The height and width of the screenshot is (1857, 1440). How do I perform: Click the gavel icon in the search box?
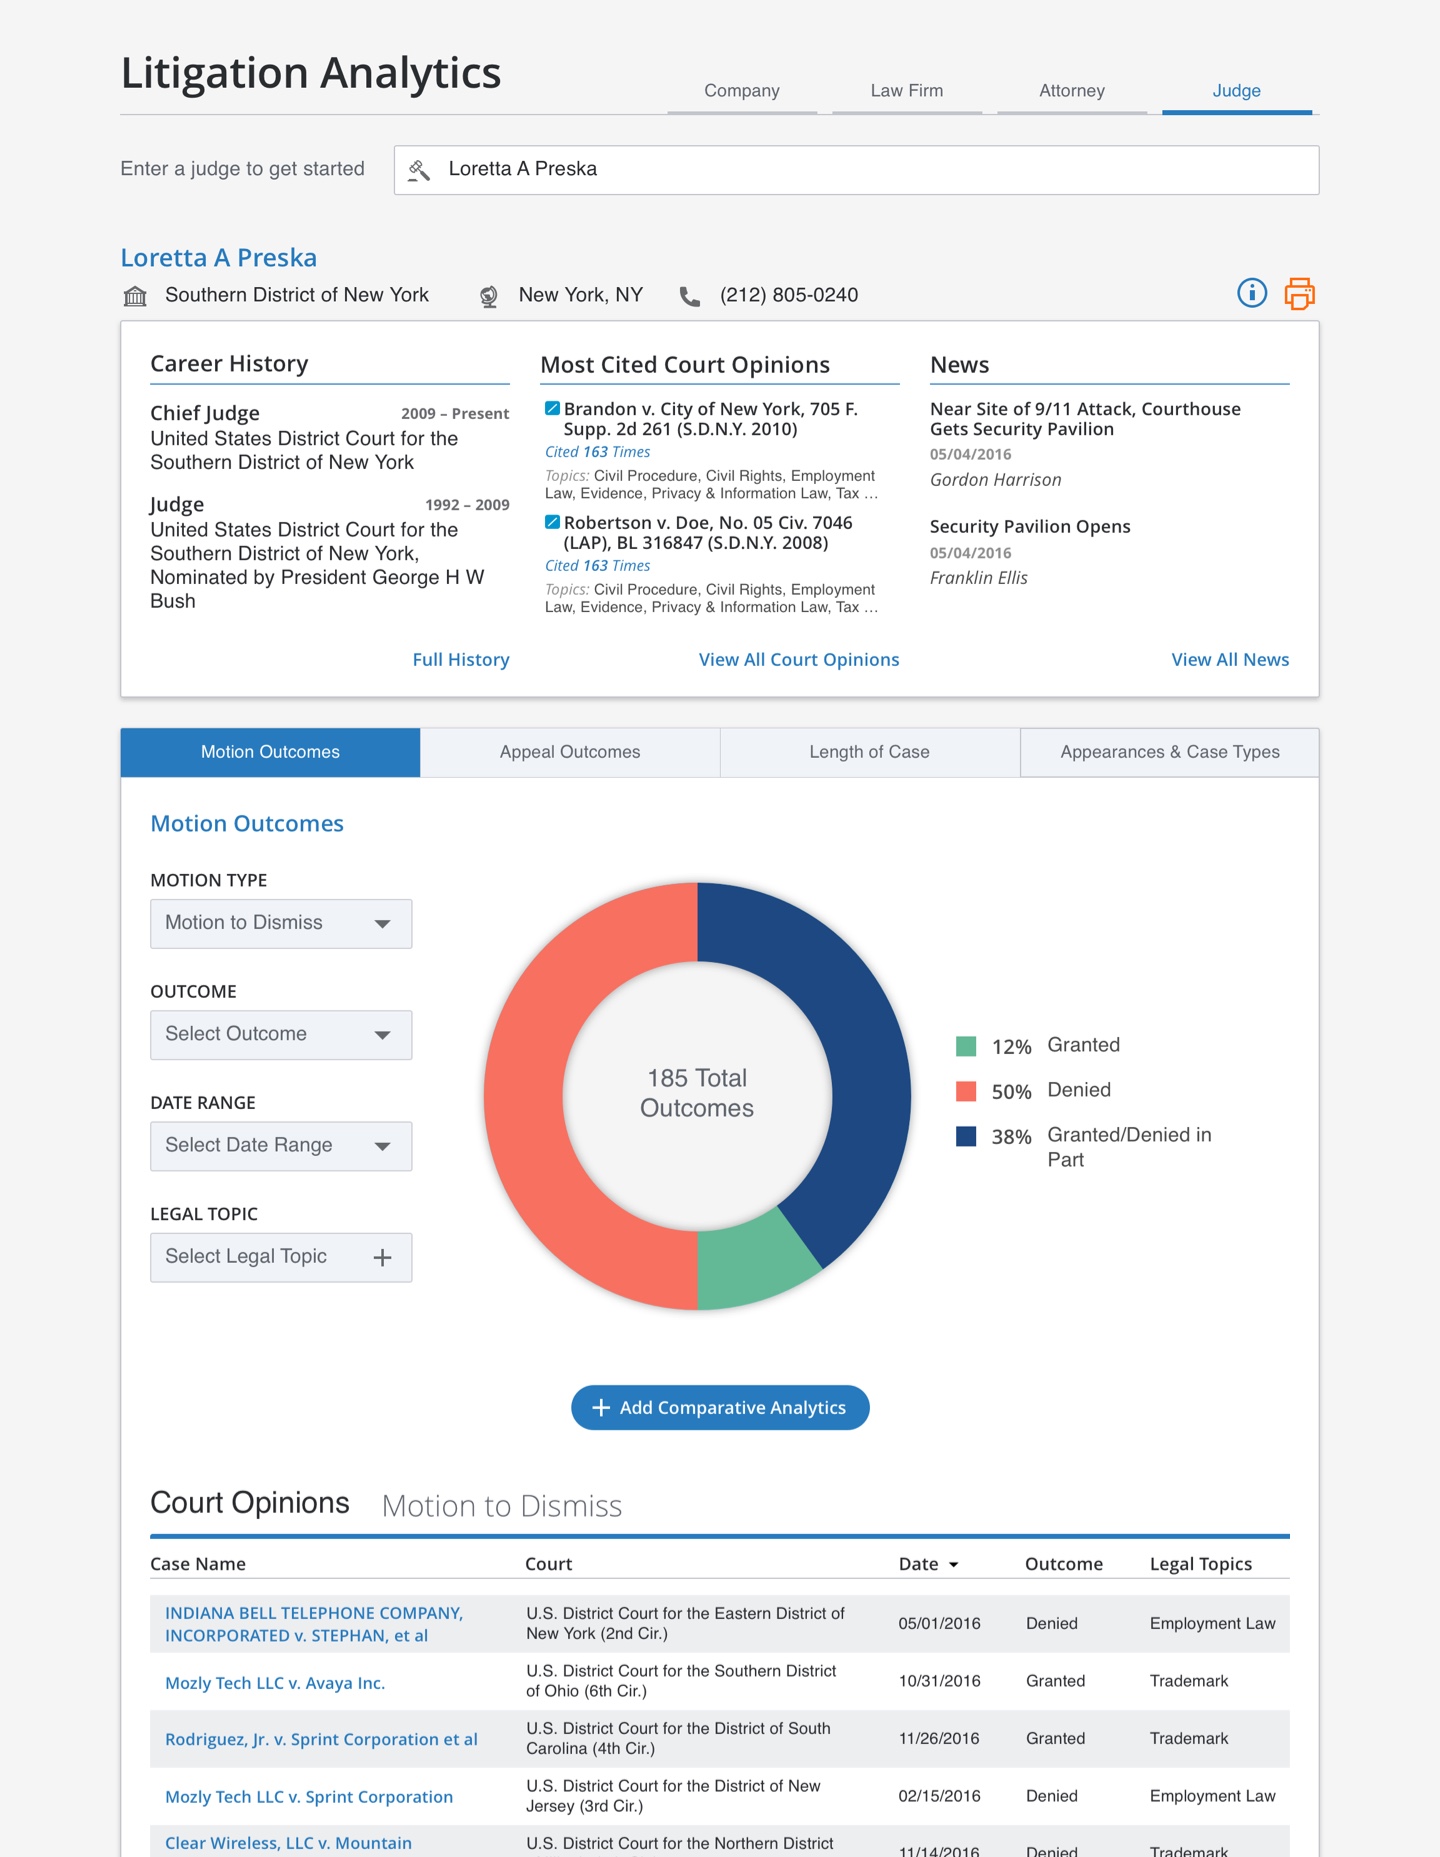[420, 170]
